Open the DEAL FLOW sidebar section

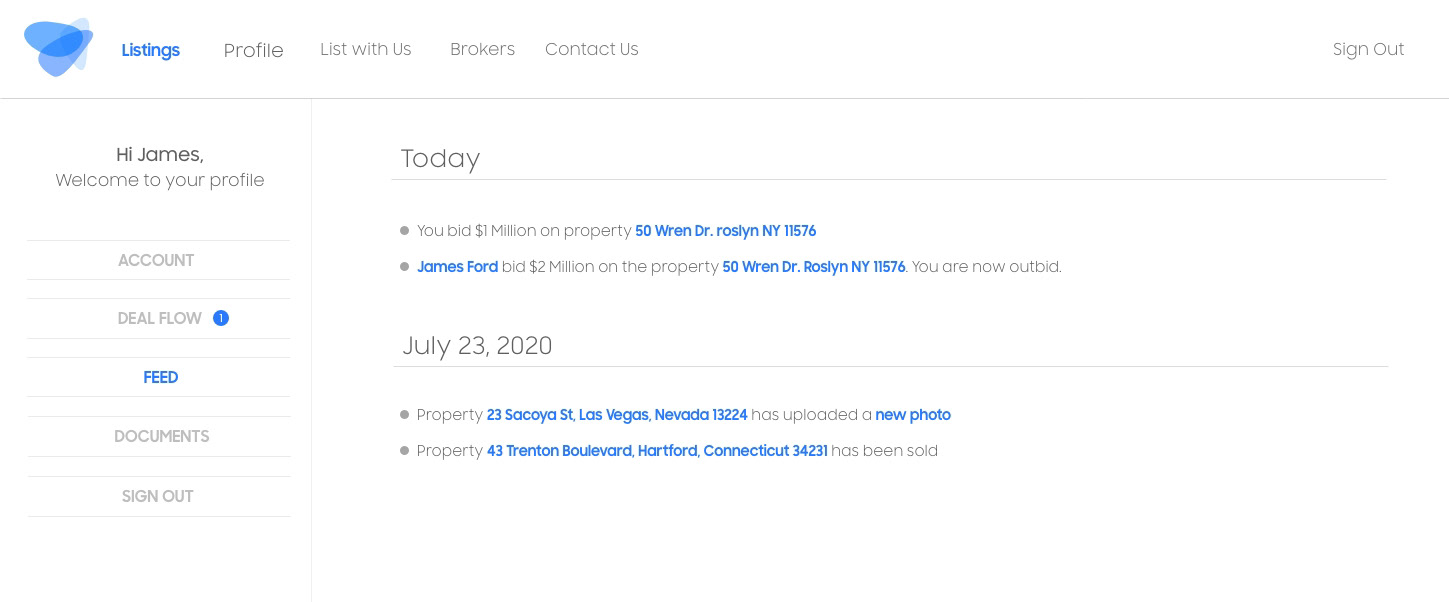[x=160, y=318]
